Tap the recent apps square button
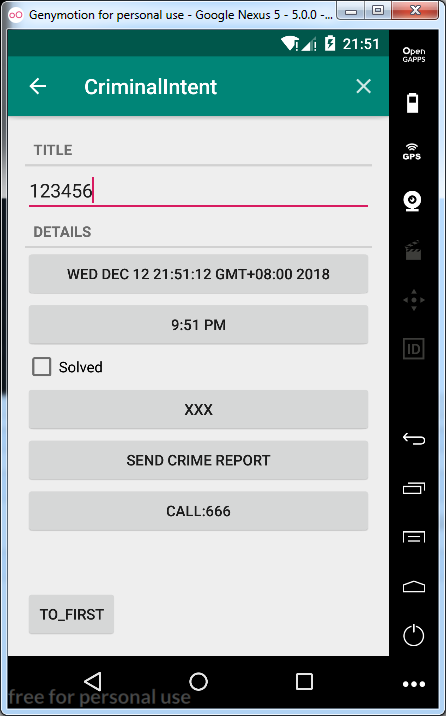 [304, 681]
